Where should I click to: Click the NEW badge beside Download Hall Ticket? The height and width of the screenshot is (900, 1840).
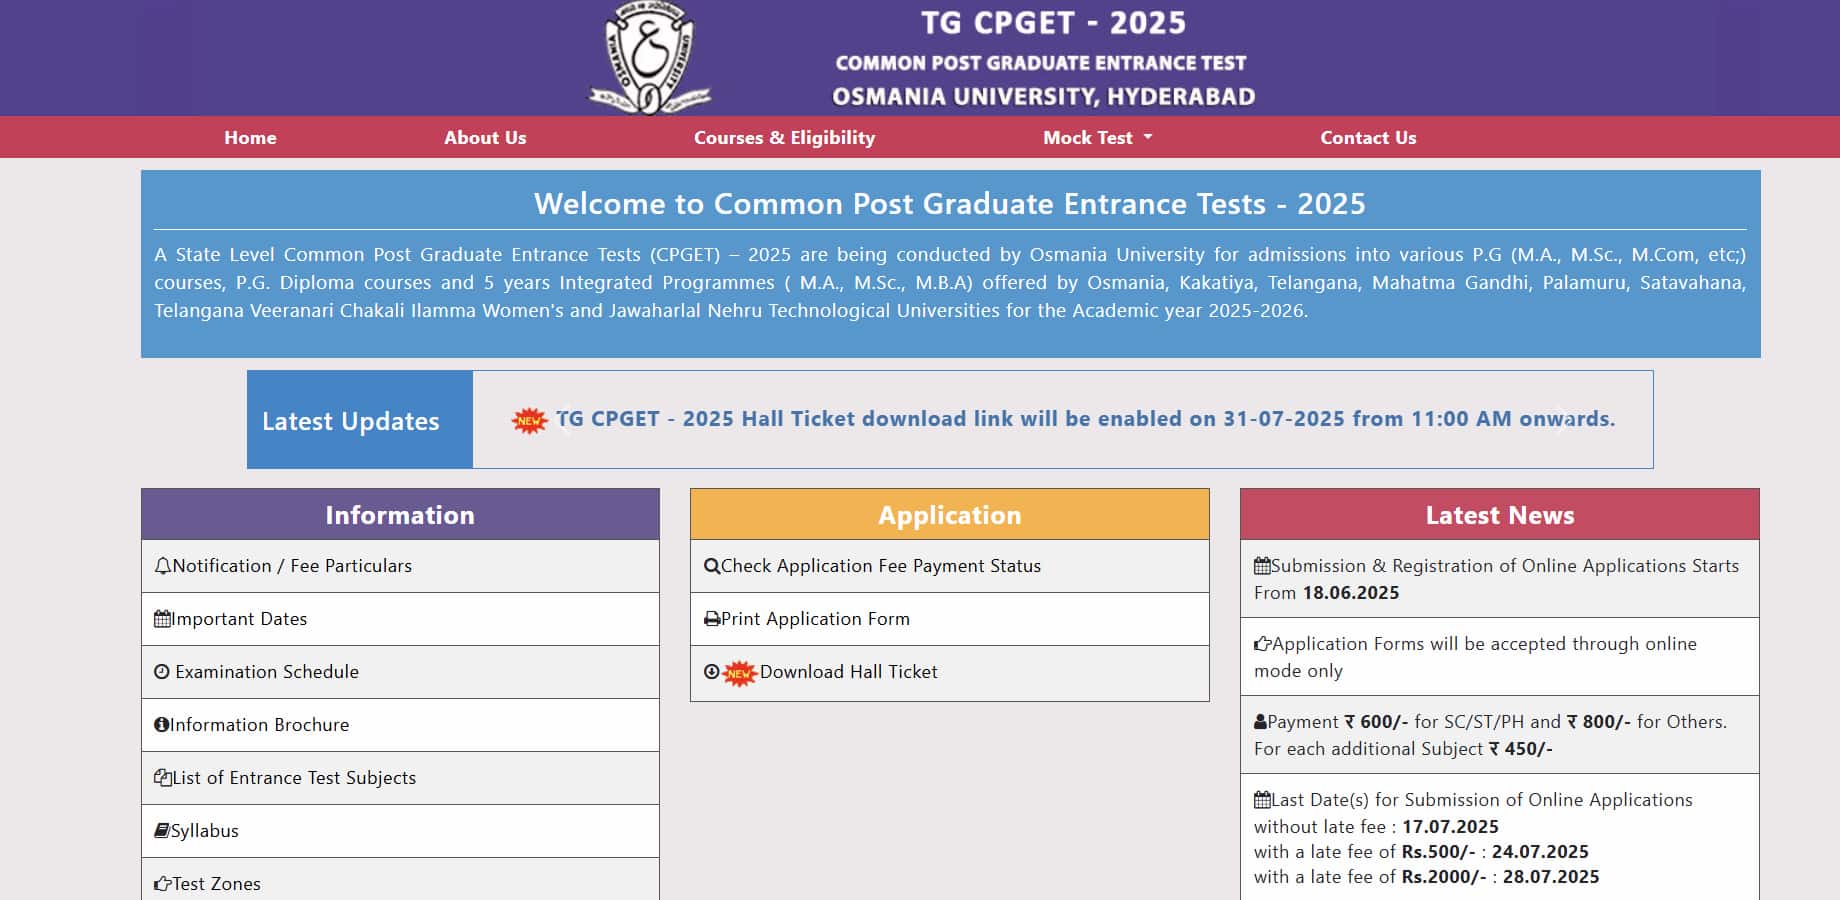pos(739,673)
